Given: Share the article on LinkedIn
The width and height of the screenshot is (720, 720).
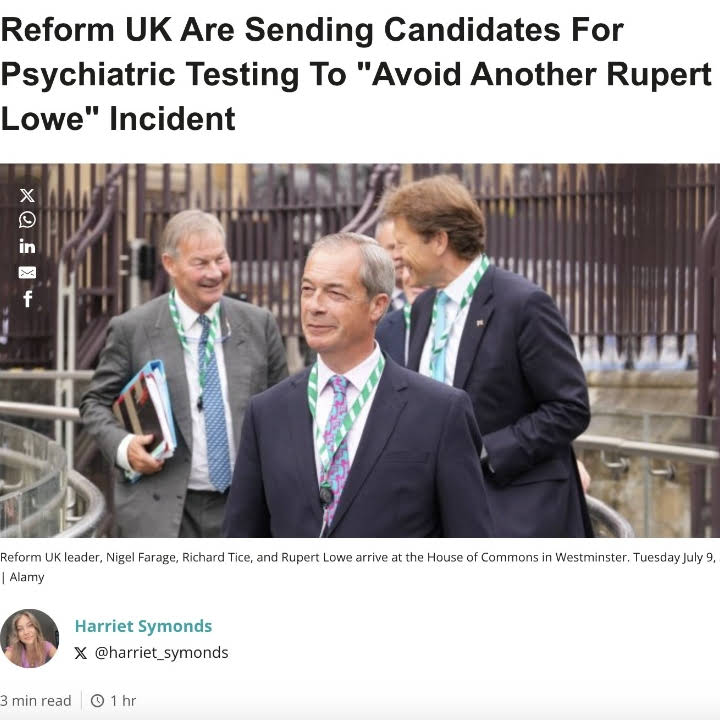Looking at the screenshot, I should pos(27,246).
